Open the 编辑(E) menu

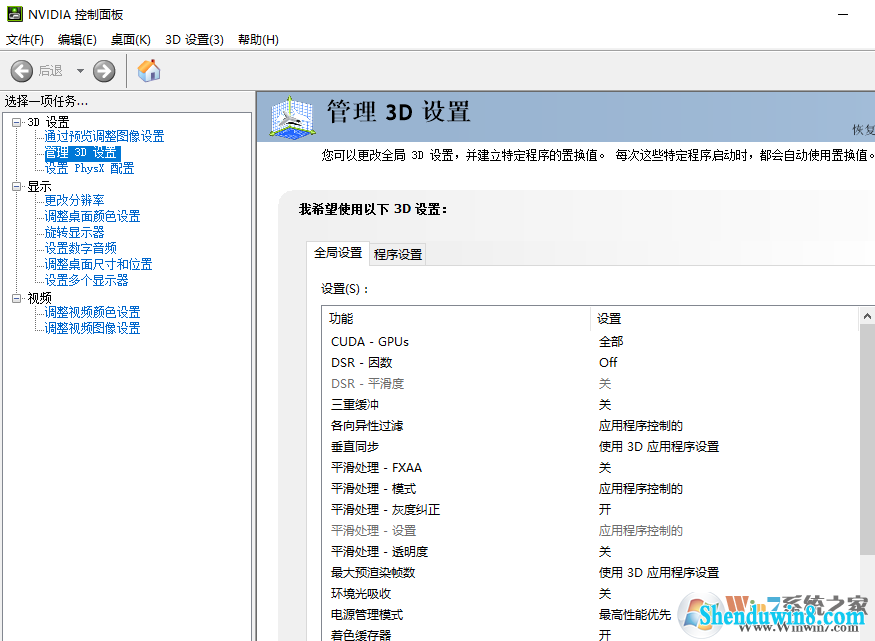[77, 40]
